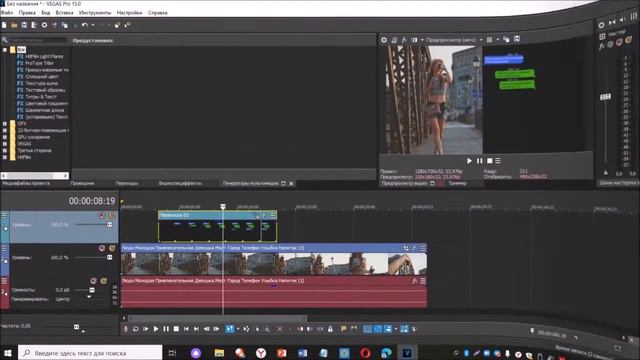Open event FX on the red audio clip
The height and width of the screenshot is (360, 640).
click(x=414, y=281)
